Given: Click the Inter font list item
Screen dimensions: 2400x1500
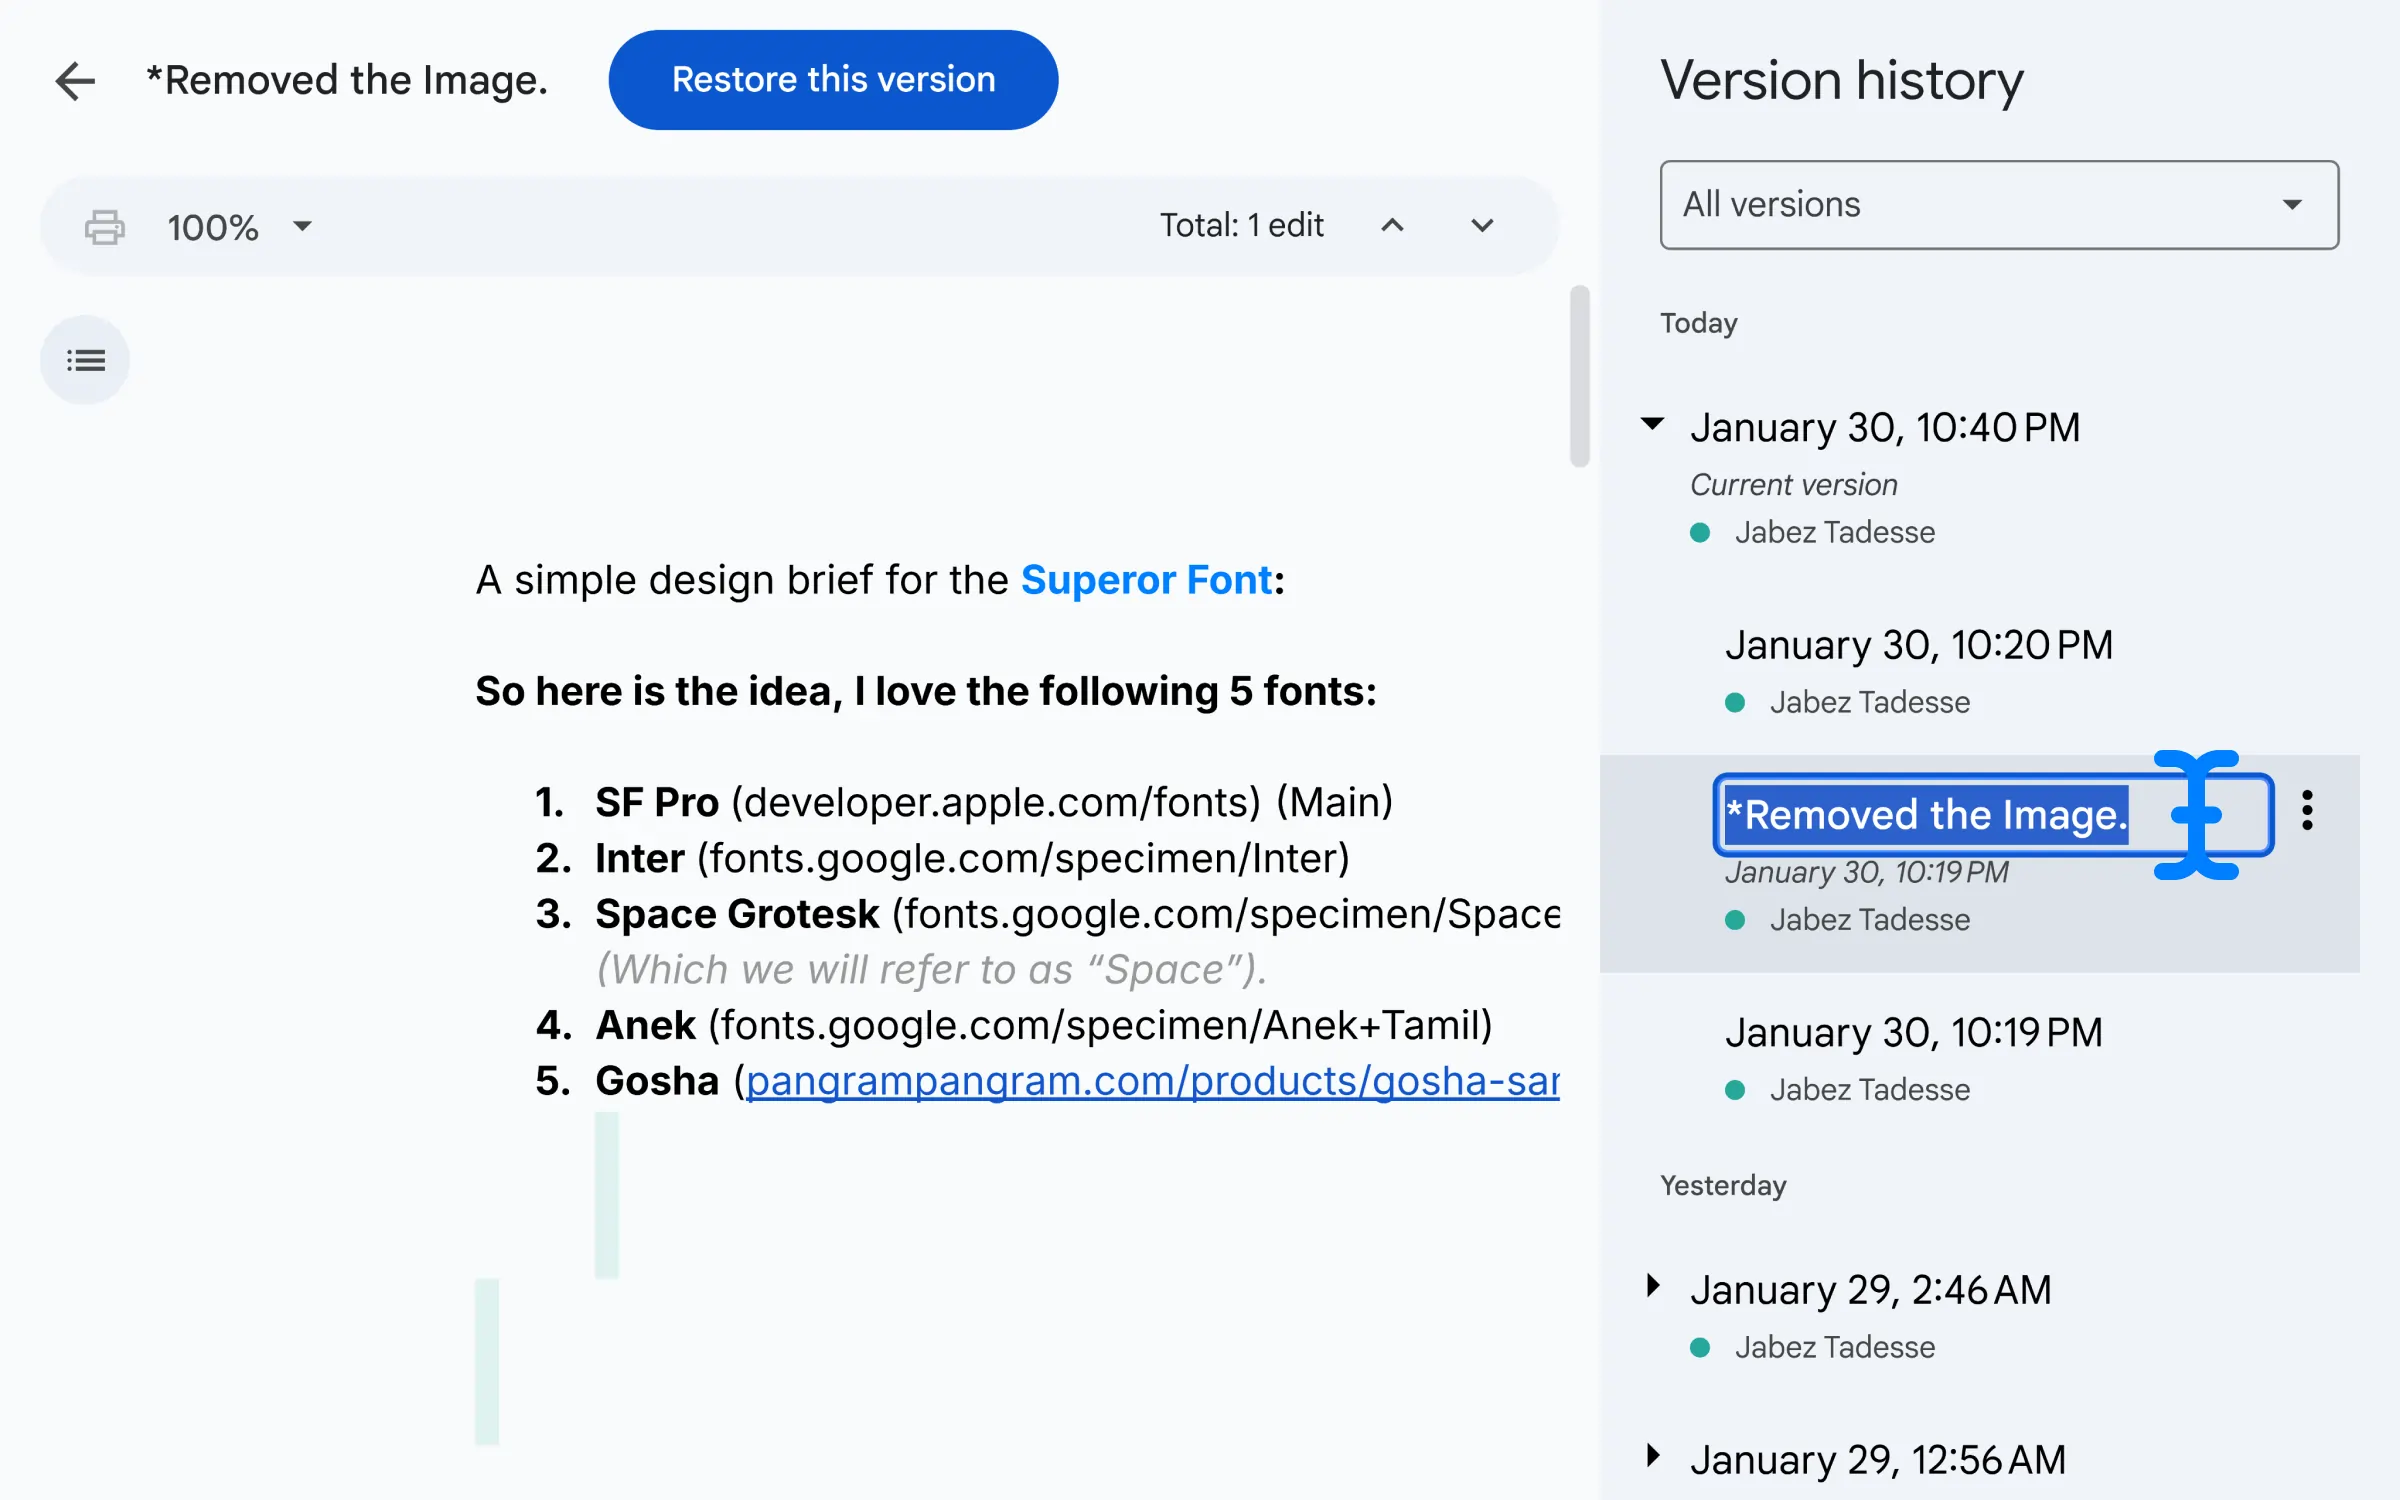Looking at the screenshot, I should click(x=972, y=858).
